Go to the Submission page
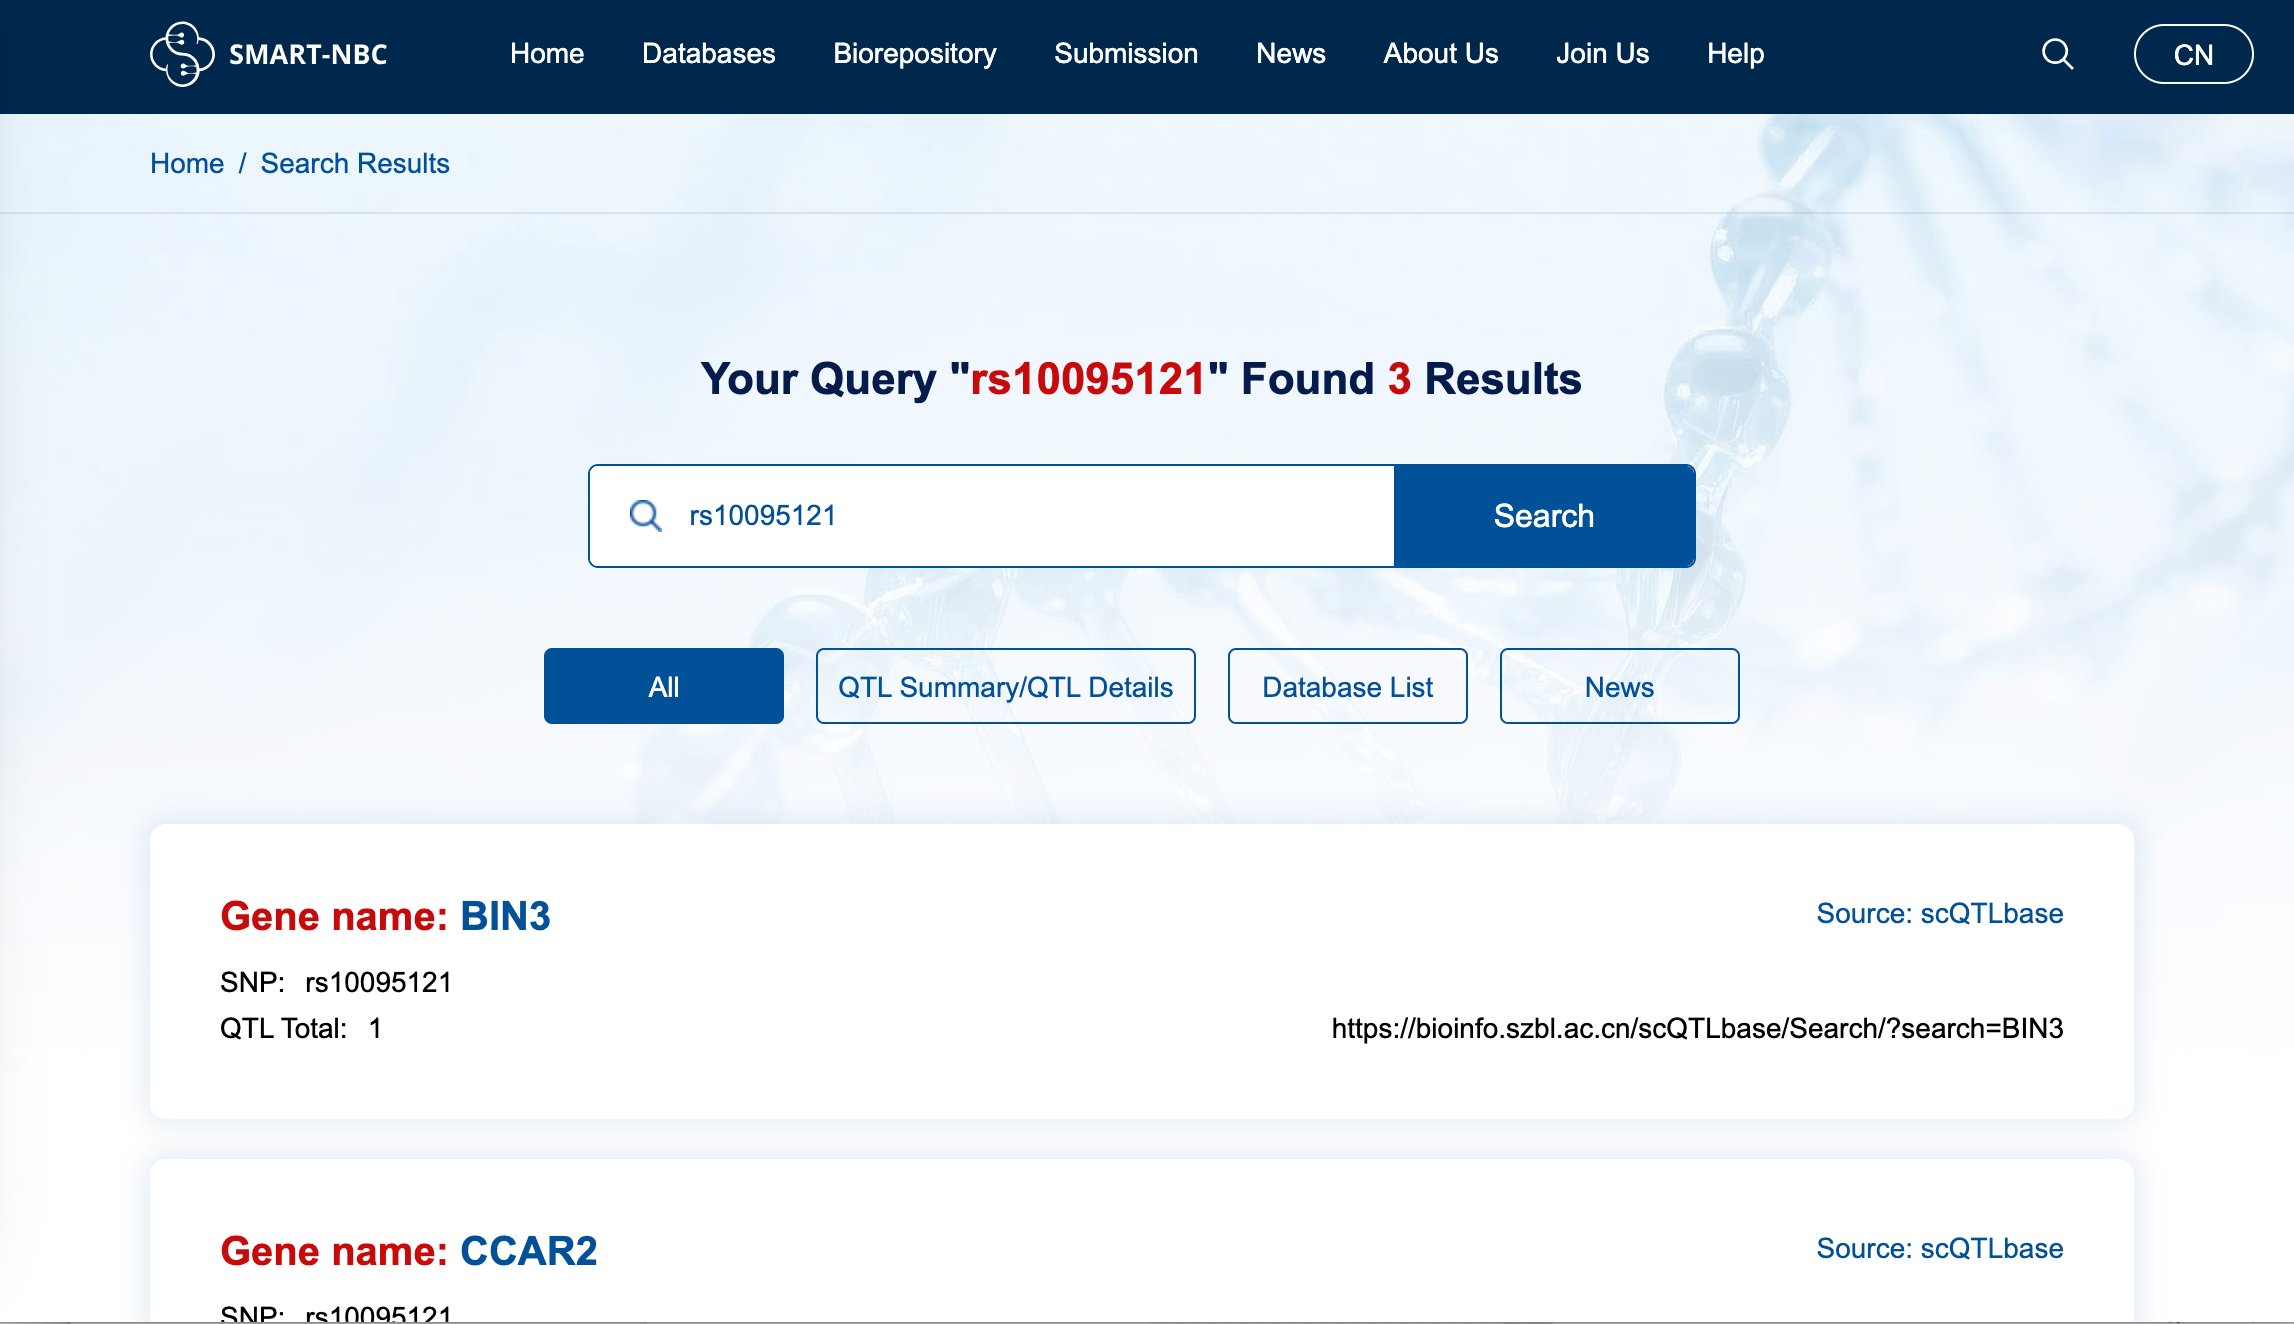Viewport: 2294px width, 1324px height. (1125, 54)
